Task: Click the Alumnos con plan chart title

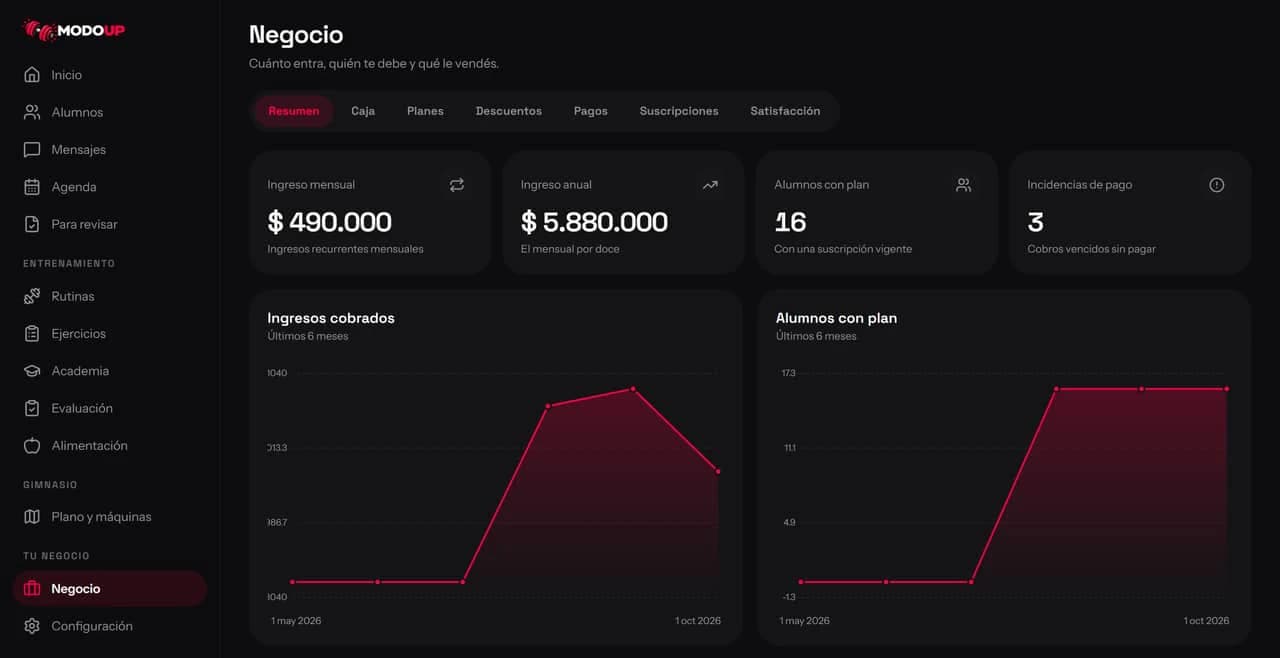Action: click(836, 318)
